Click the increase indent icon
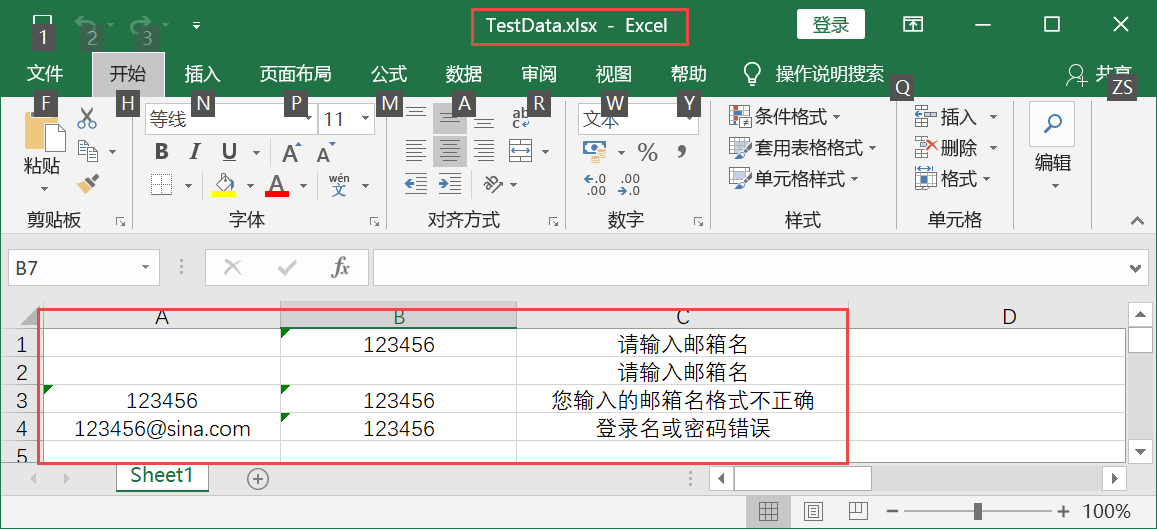 (450, 184)
